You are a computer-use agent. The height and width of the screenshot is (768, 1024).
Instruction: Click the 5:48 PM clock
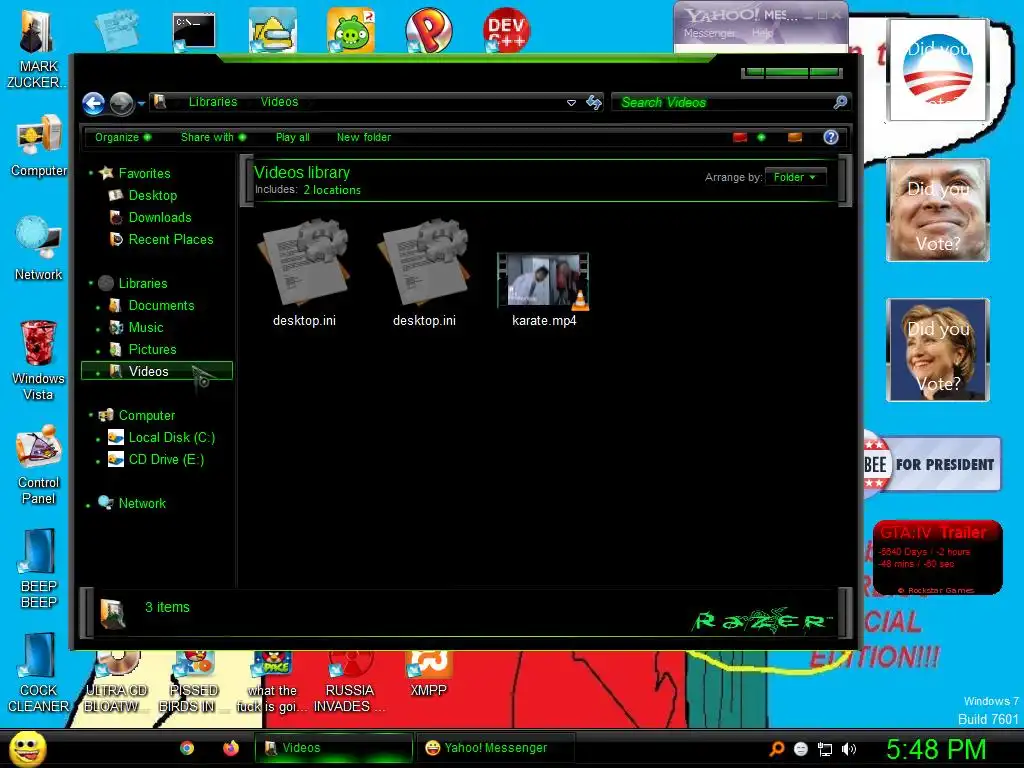[936, 749]
